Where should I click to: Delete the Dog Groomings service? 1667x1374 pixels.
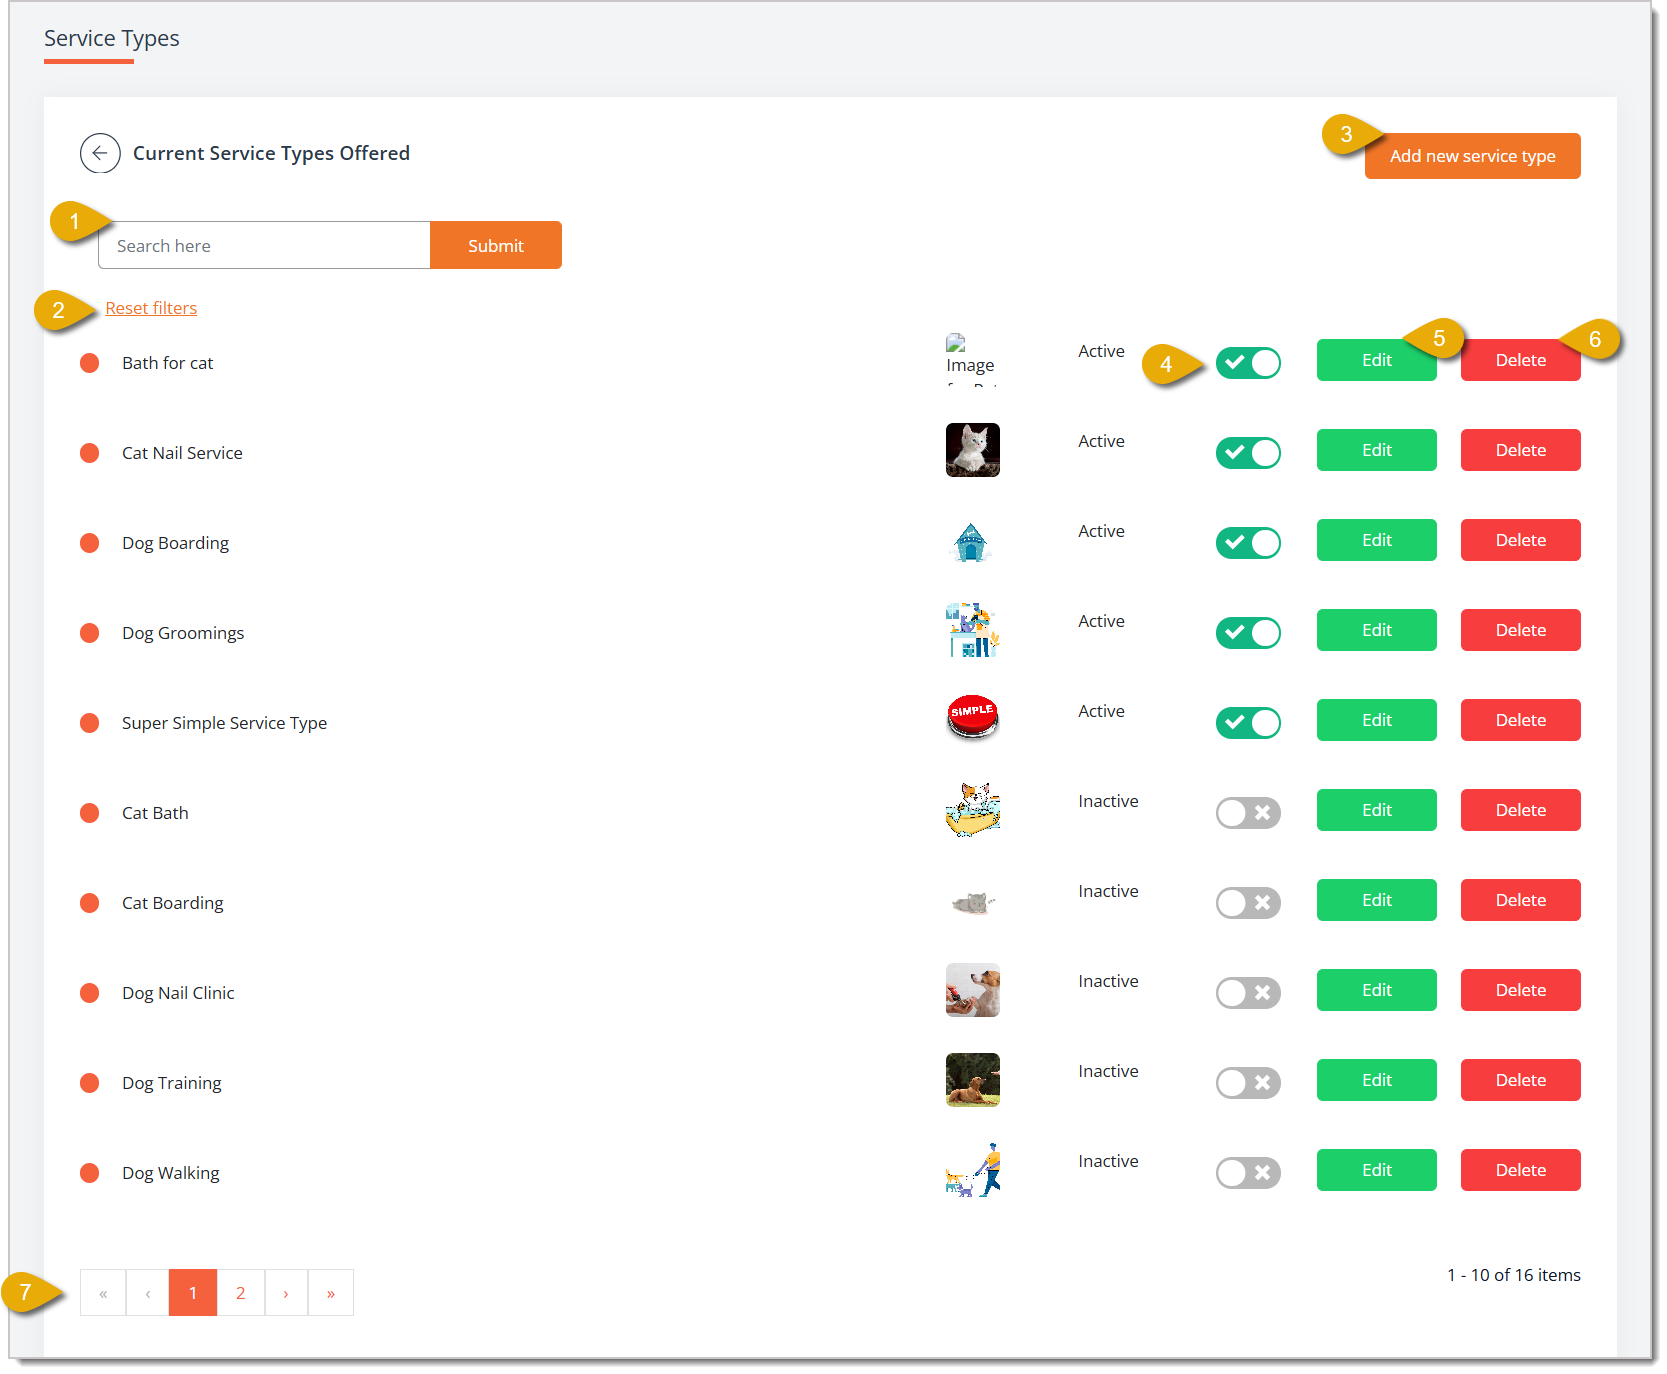click(1520, 630)
